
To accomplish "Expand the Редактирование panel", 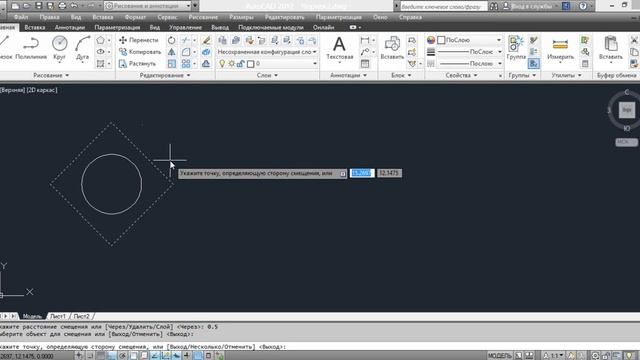I will tap(165, 76).
